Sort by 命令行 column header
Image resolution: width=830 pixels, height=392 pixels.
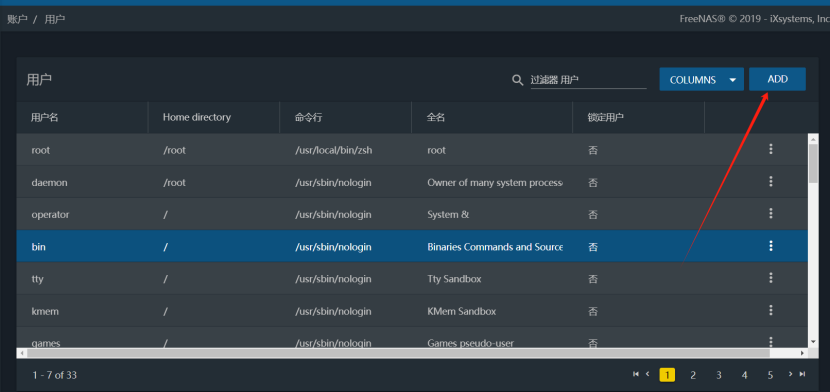point(308,117)
